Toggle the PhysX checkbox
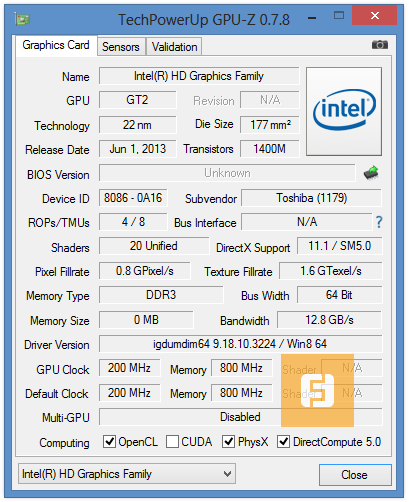This screenshot has height=502, width=409. coord(229,442)
